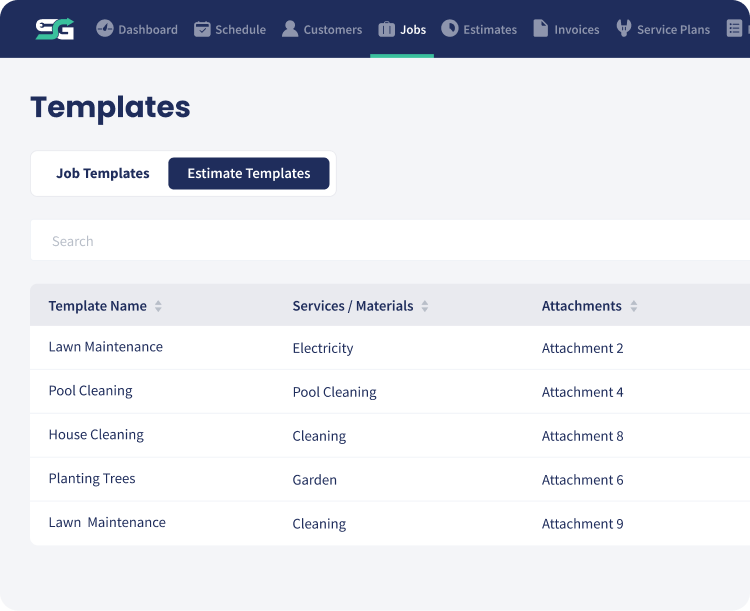Click the Attachments column header text
Image resolution: width=750 pixels, height=611 pixels.
(x=581, y=306)
